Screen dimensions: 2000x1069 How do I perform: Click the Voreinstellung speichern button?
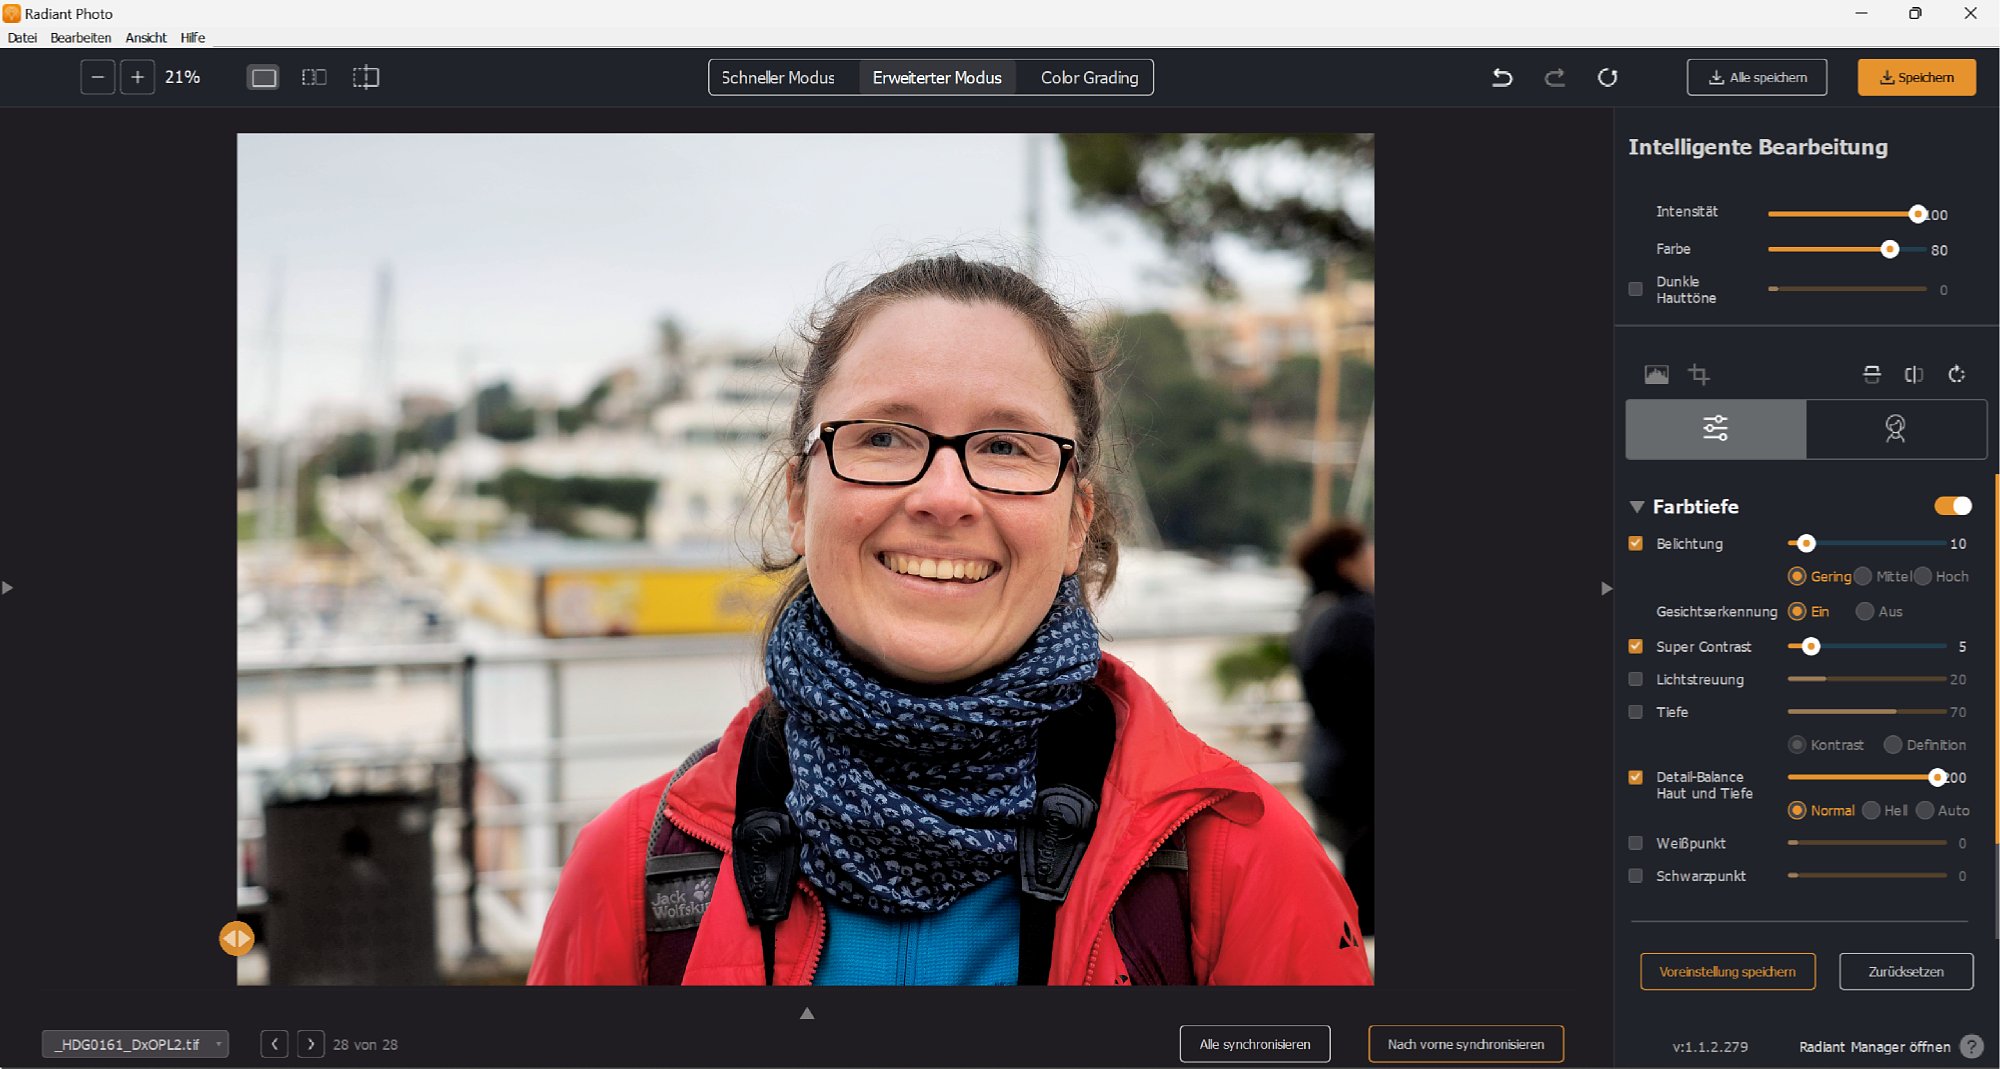[x=1727, y=971]
